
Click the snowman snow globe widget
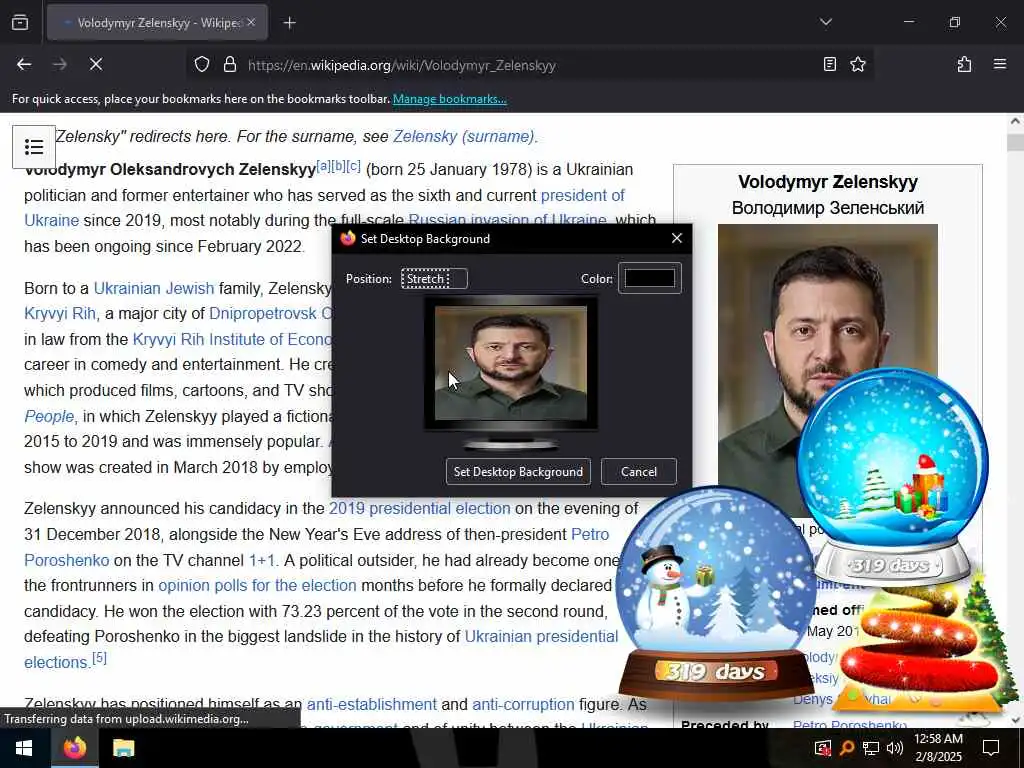715,593
